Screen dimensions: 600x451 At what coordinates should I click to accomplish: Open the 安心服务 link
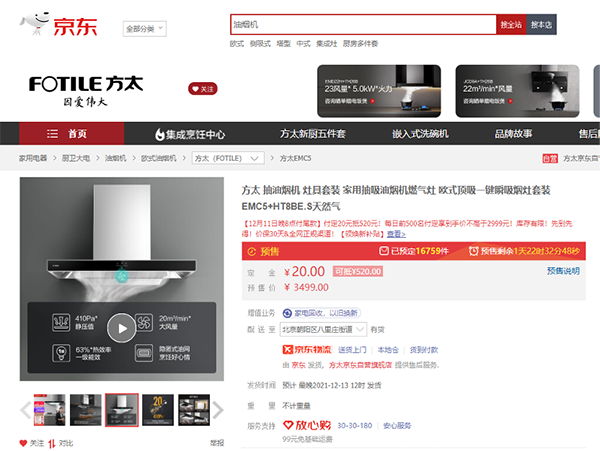click(x=397, y=425)
